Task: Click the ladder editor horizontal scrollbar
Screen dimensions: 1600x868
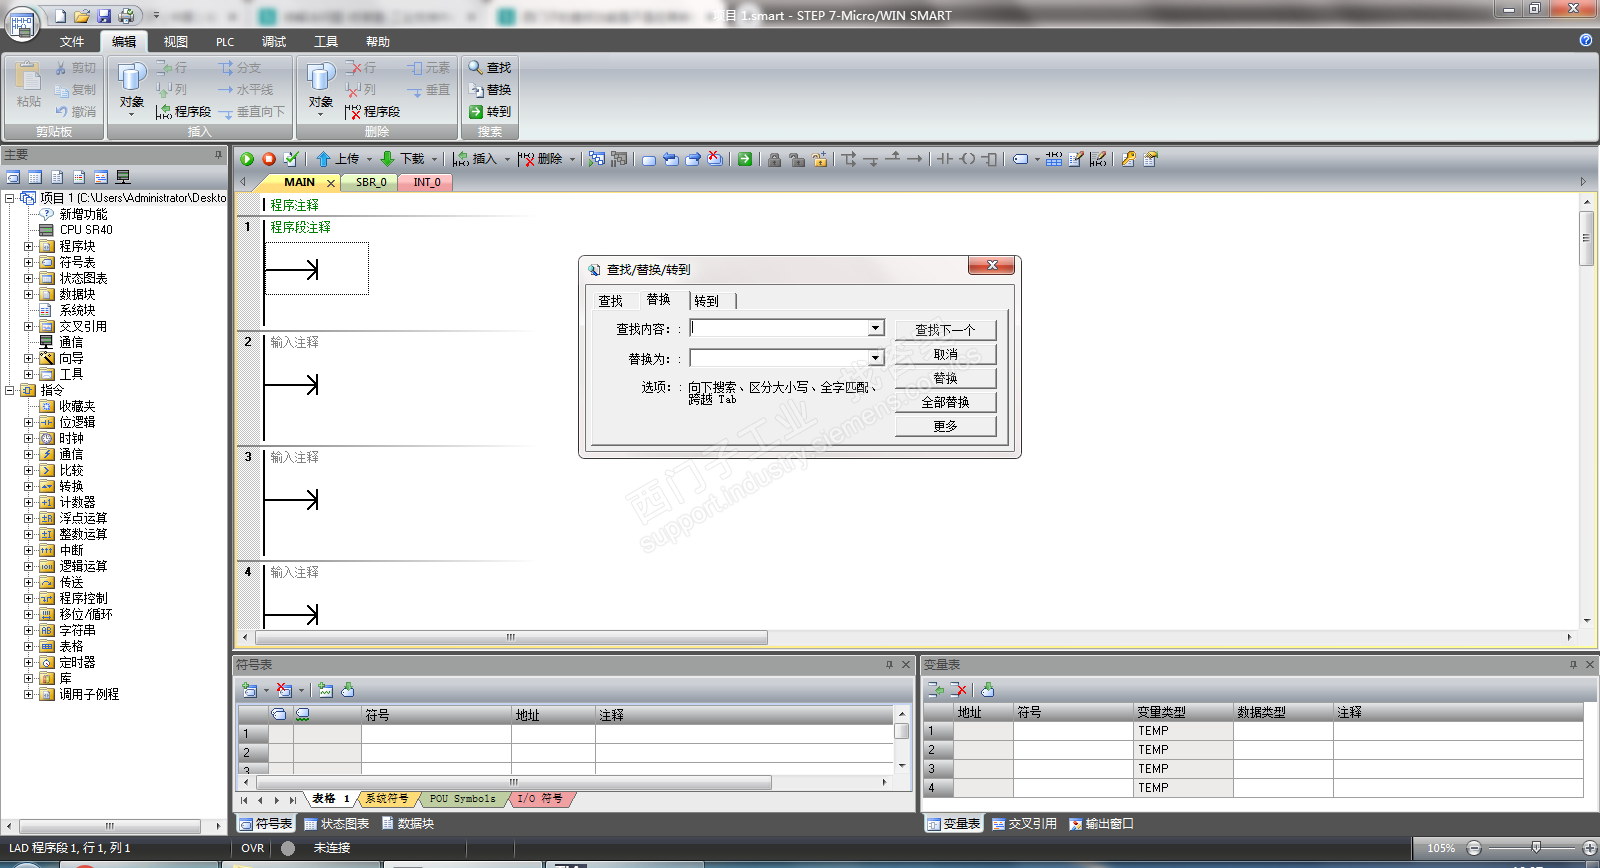Action: pos(511,637)
